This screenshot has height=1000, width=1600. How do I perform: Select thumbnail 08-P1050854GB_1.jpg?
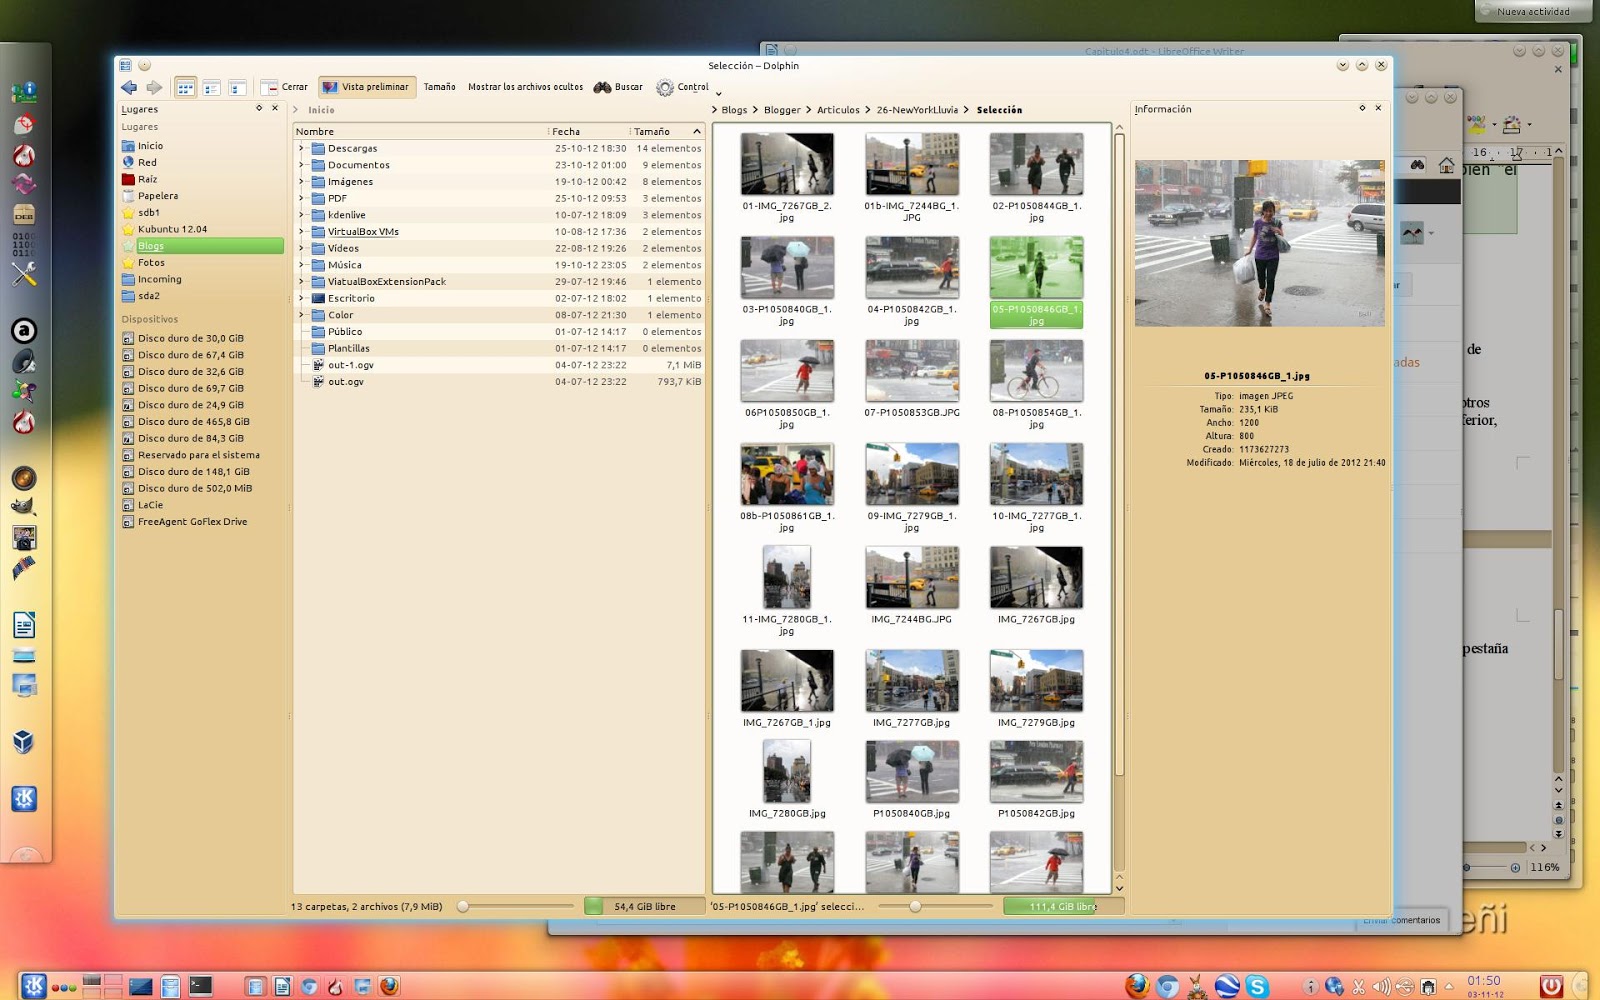pos(1037,371)
